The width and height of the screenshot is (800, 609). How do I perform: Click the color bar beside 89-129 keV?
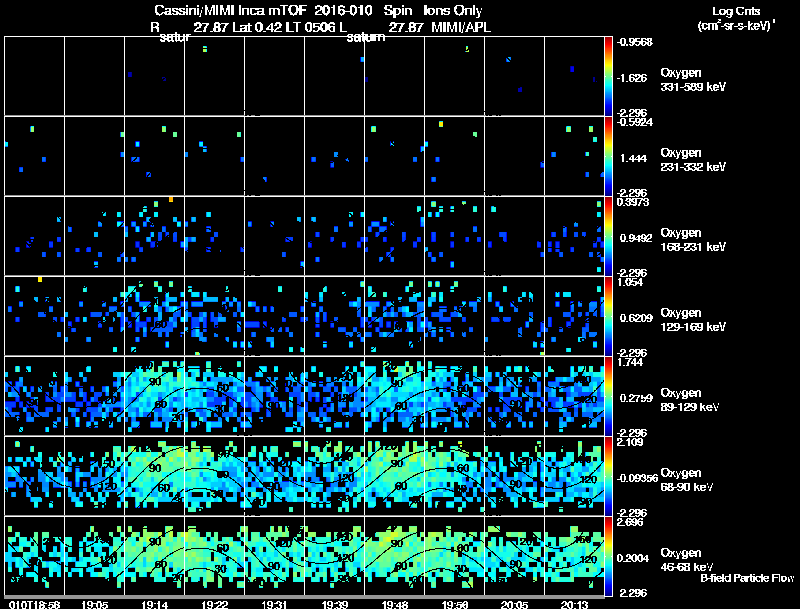click(608, 396)
